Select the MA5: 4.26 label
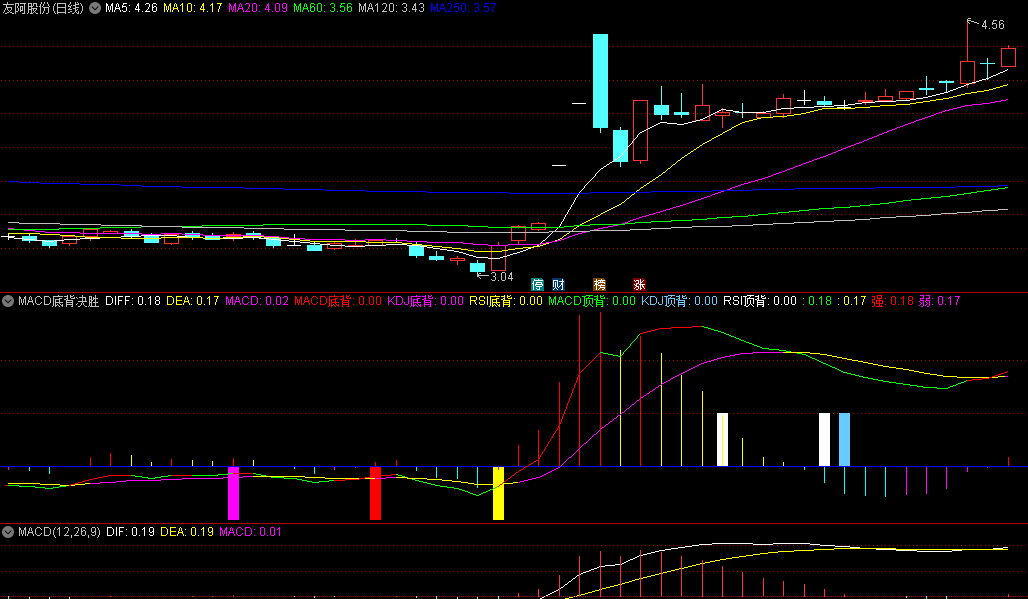 (131, 8)
